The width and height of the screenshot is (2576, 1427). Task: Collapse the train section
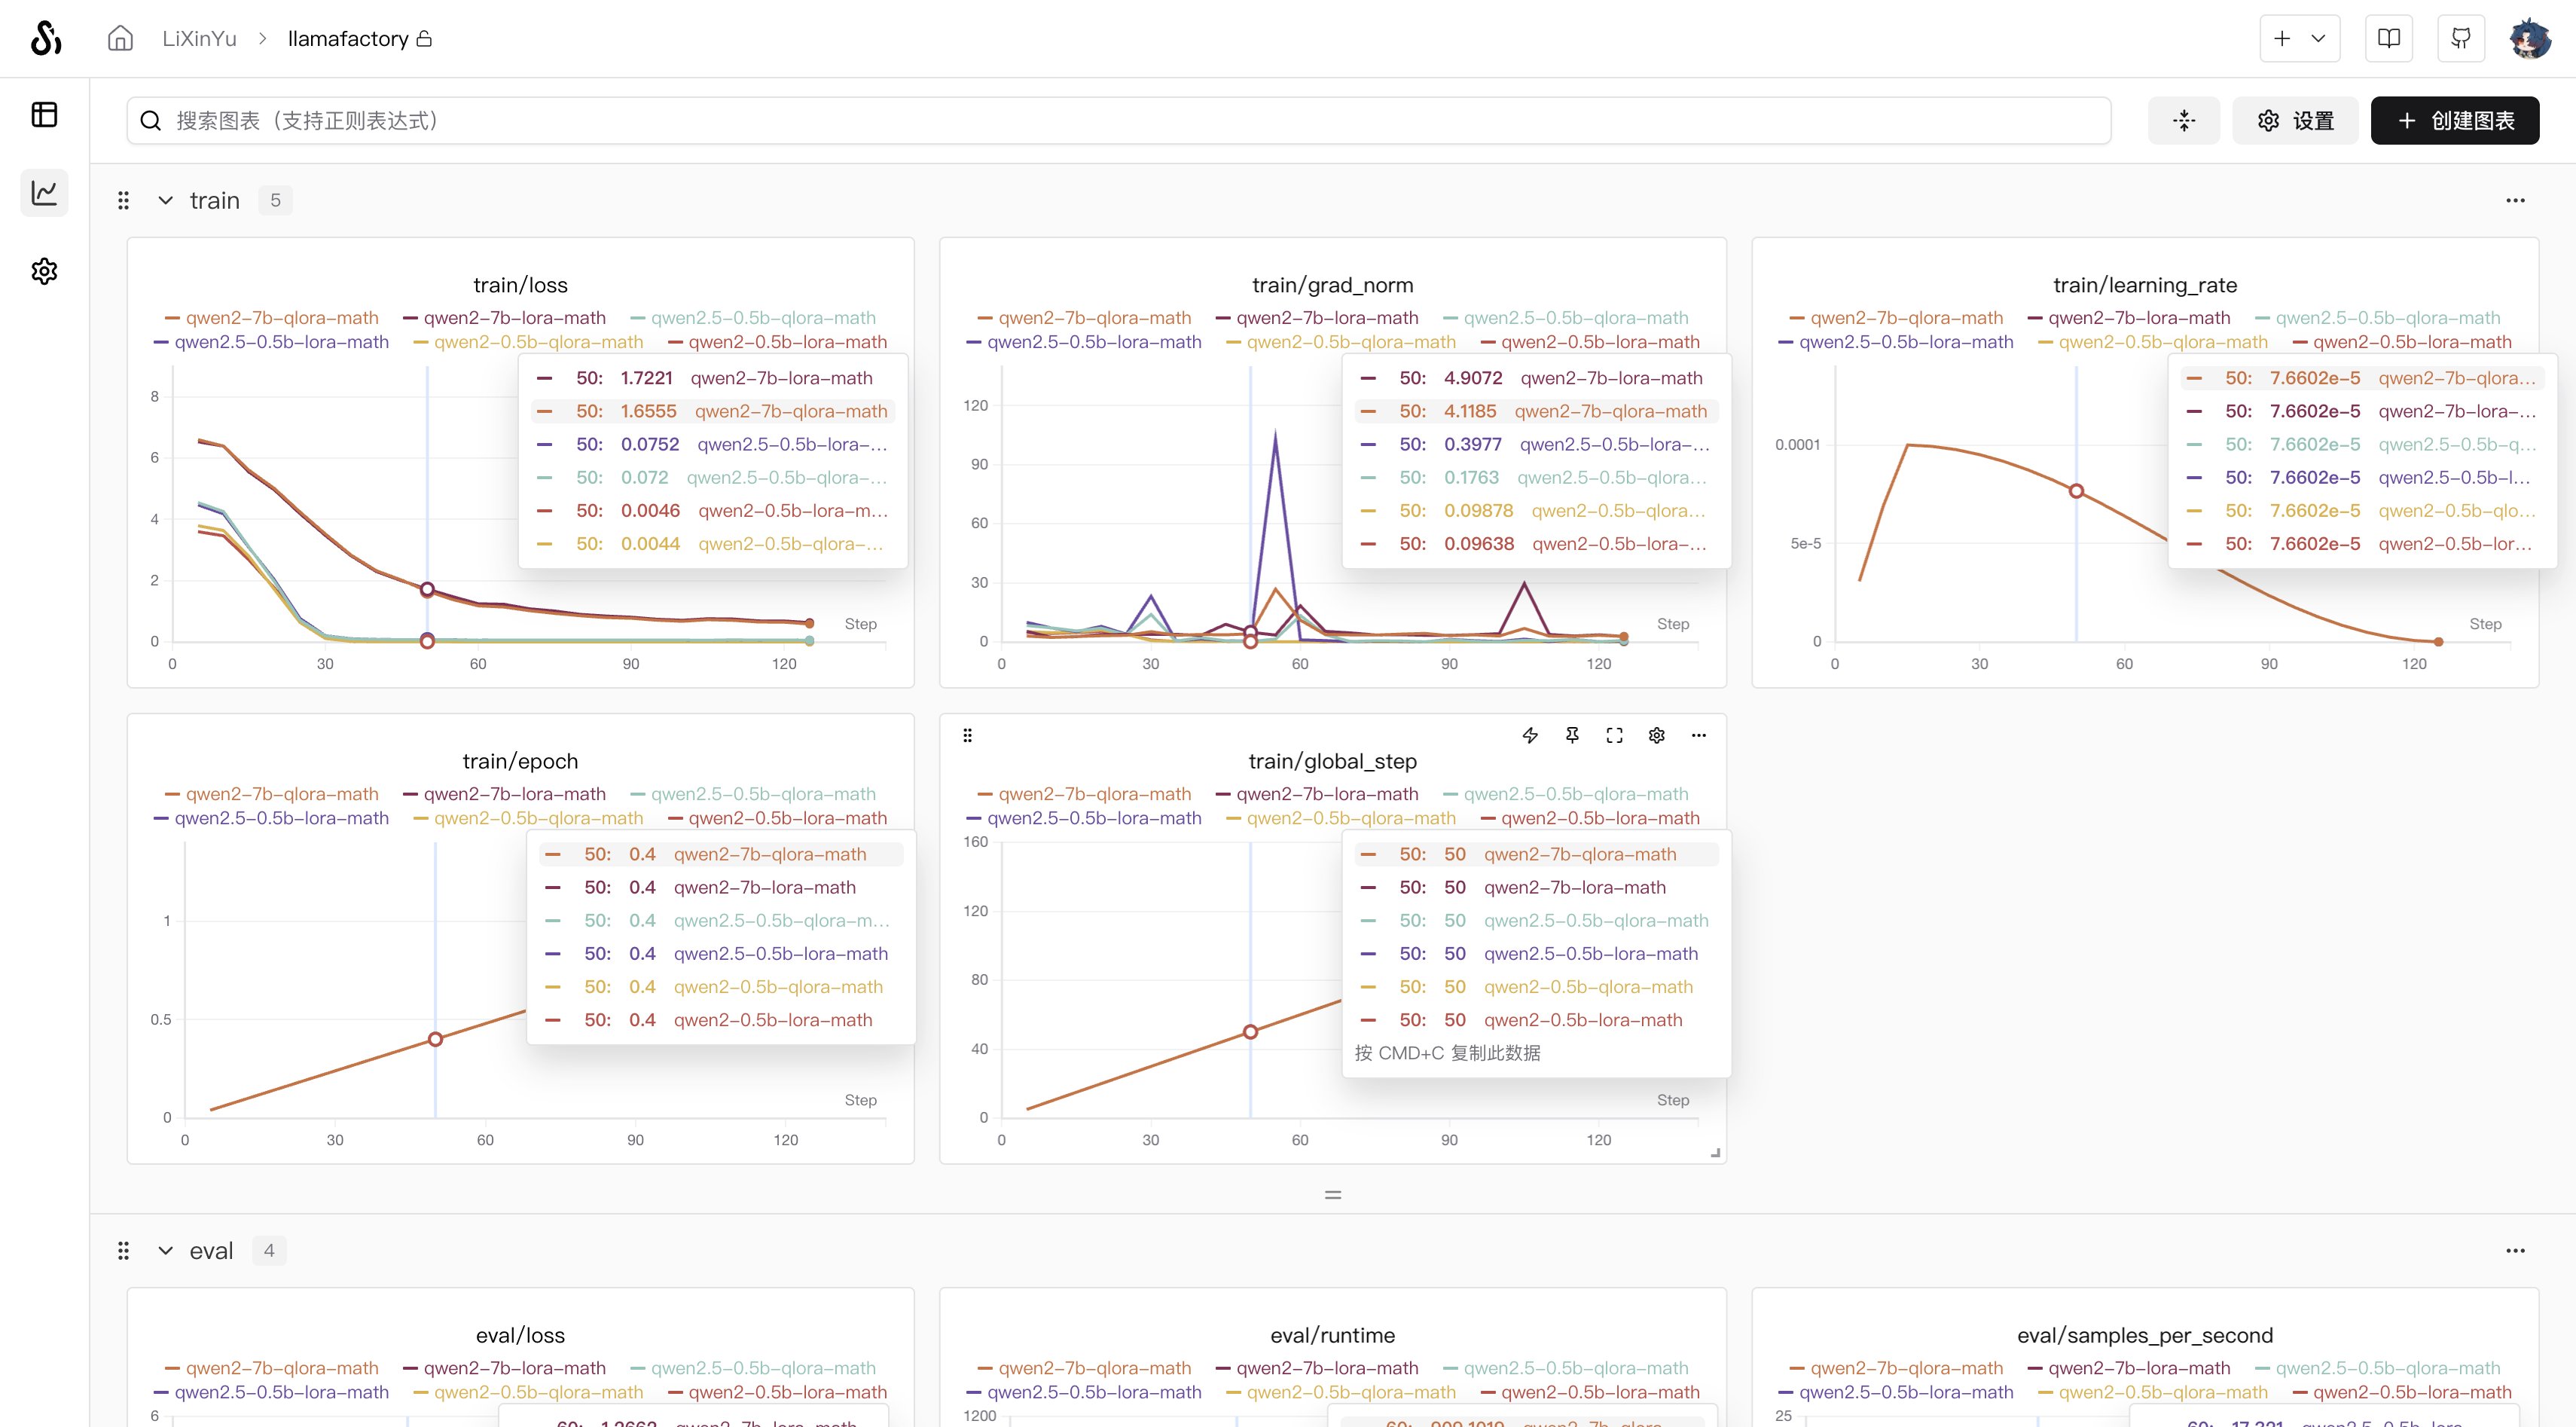(166, 200)
